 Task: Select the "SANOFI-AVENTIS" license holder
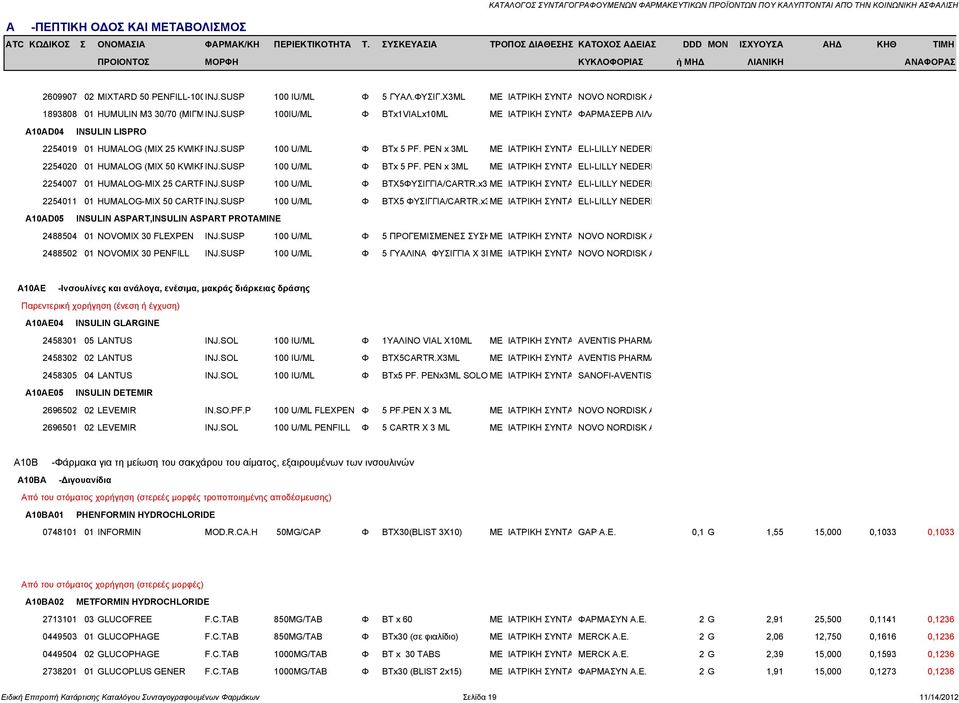pyautogui.click(x=615, y=376)
